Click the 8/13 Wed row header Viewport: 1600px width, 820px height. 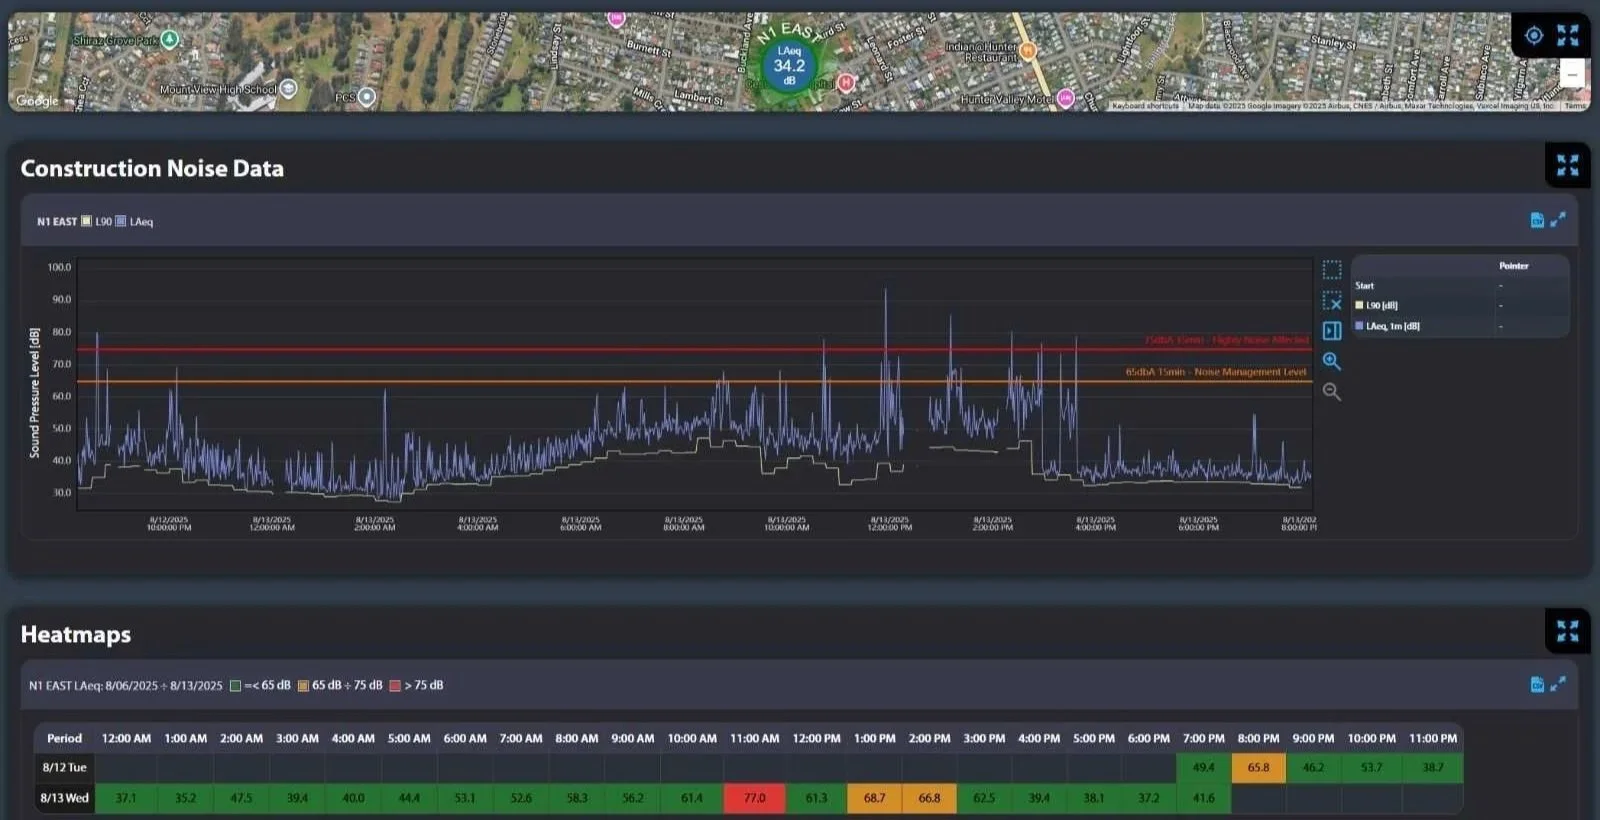(x=64, y=798)
